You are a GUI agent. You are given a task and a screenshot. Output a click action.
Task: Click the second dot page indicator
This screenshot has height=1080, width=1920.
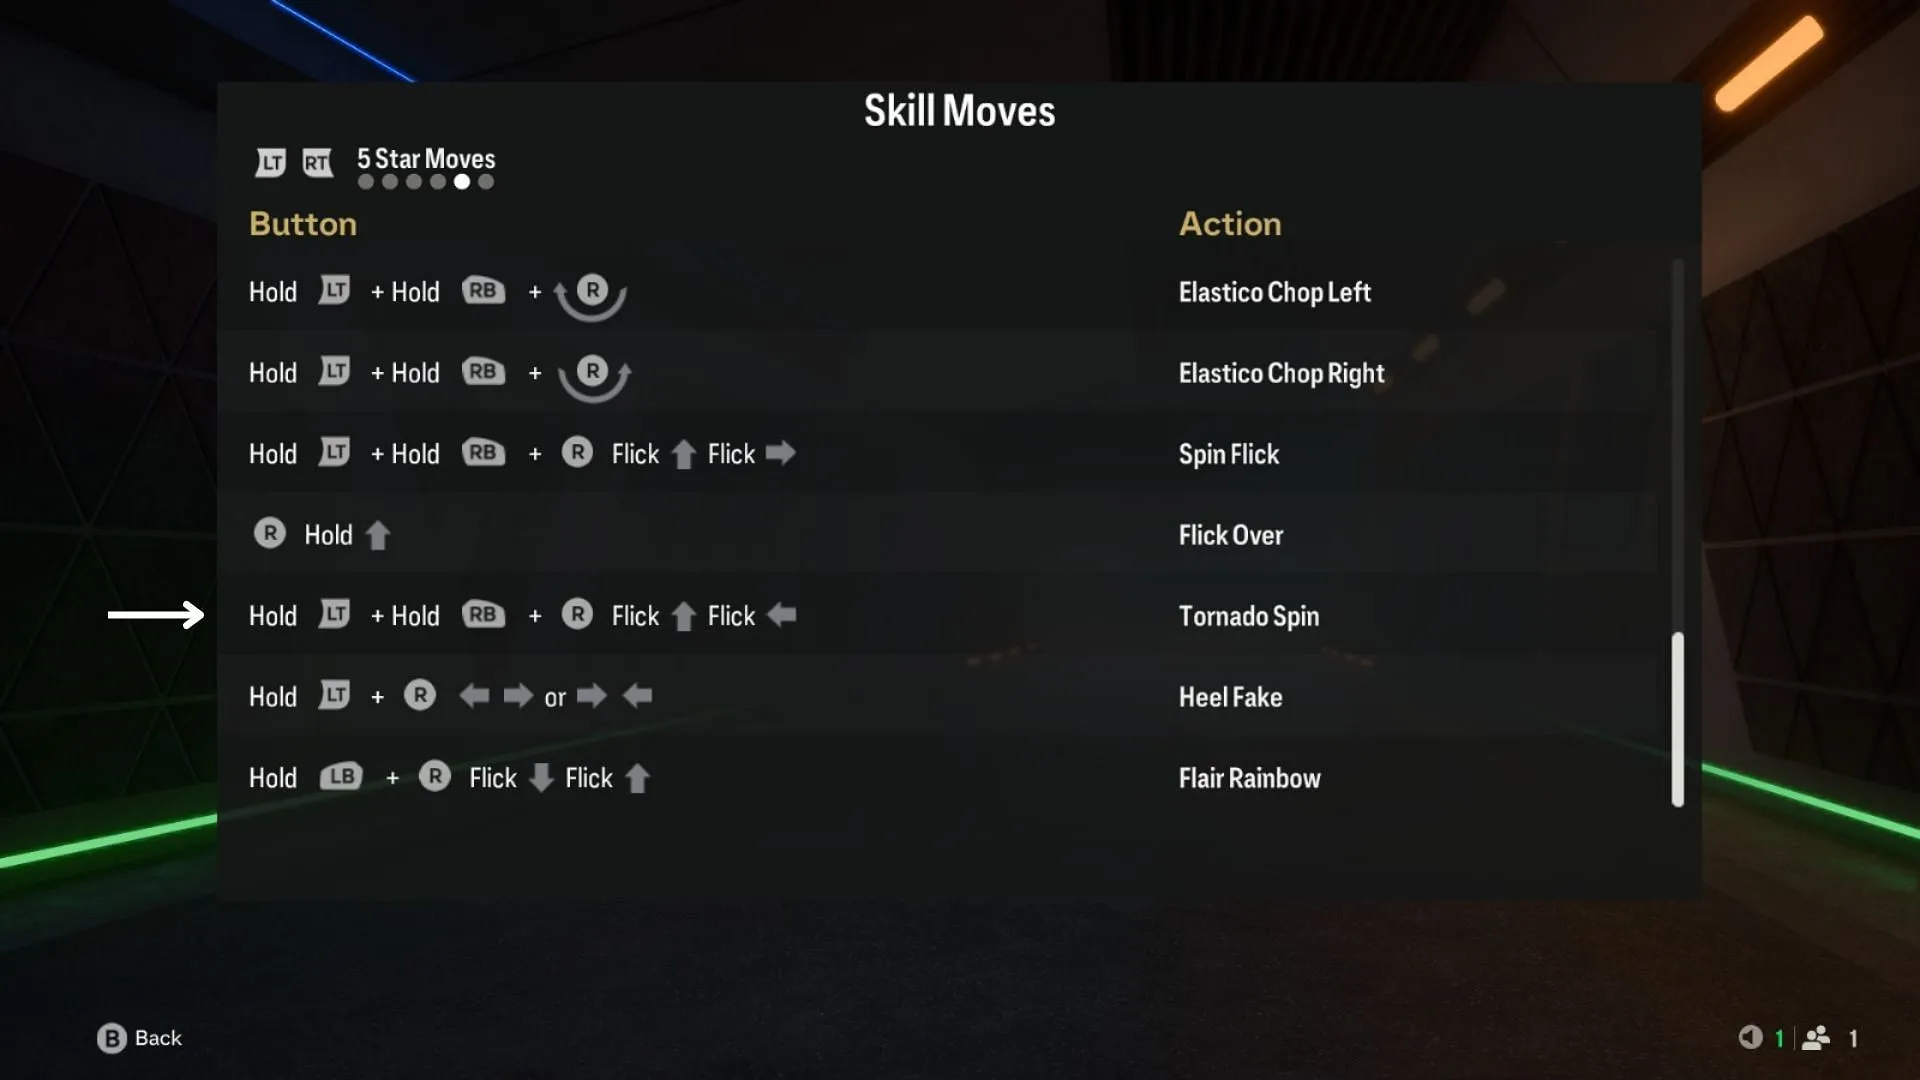pyautogui.click(x=388, y=182)
